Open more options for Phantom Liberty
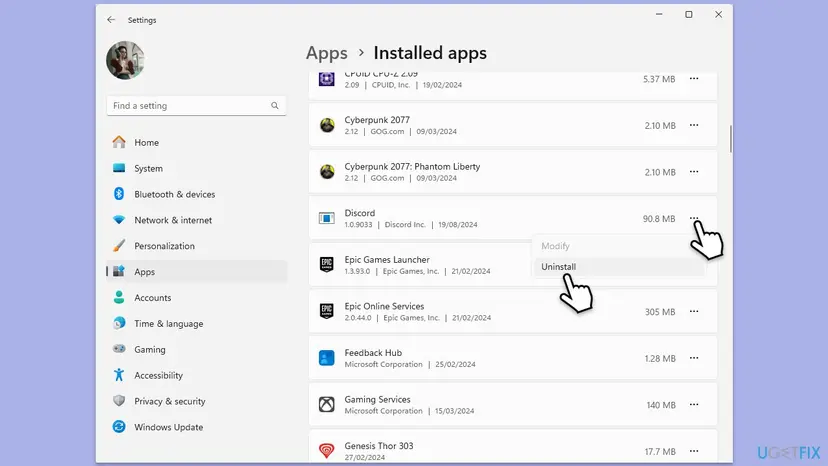 (x=694, y=172)
